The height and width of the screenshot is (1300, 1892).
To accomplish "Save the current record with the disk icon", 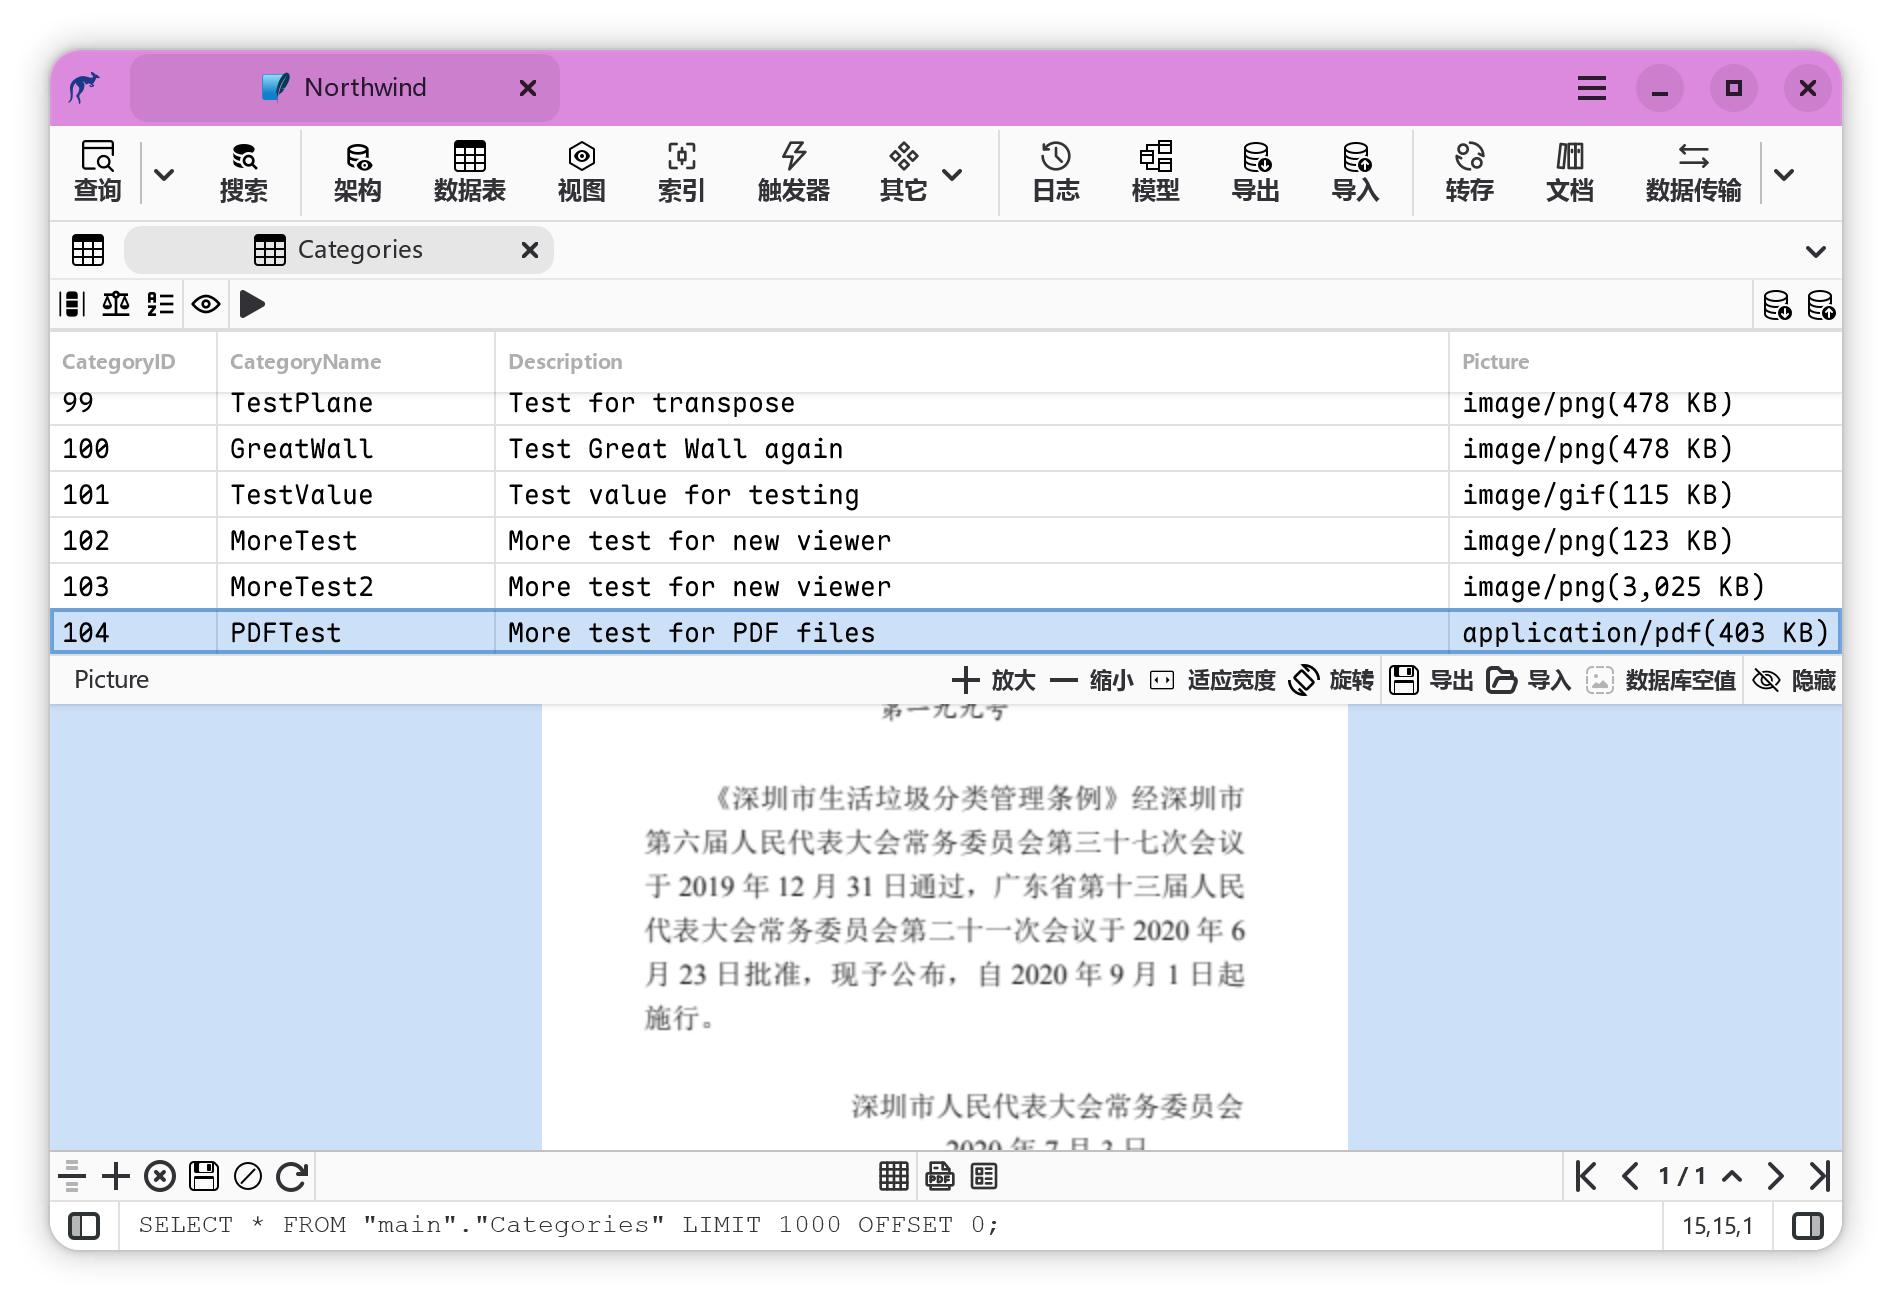I will 203,1177.
